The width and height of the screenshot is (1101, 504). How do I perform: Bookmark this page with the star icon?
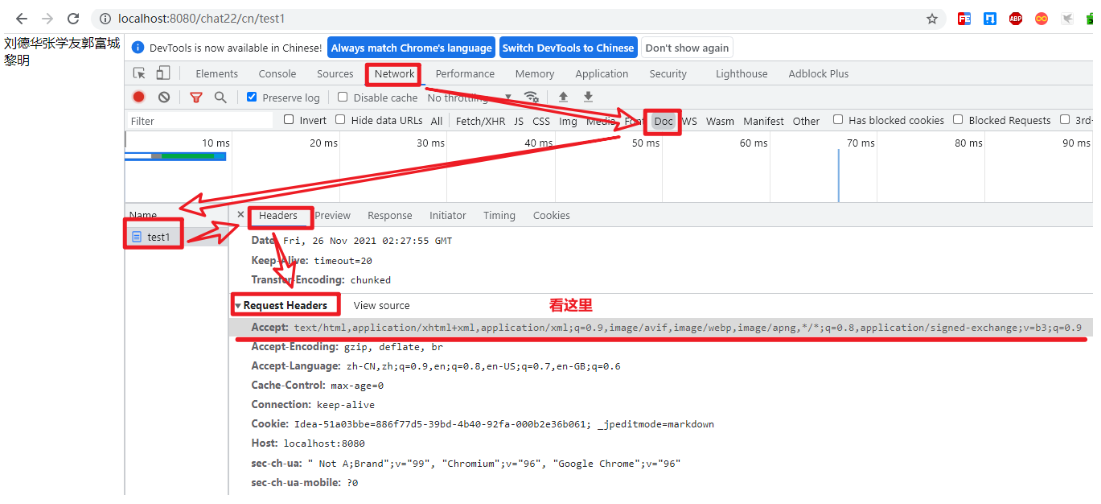click(932, 18)
